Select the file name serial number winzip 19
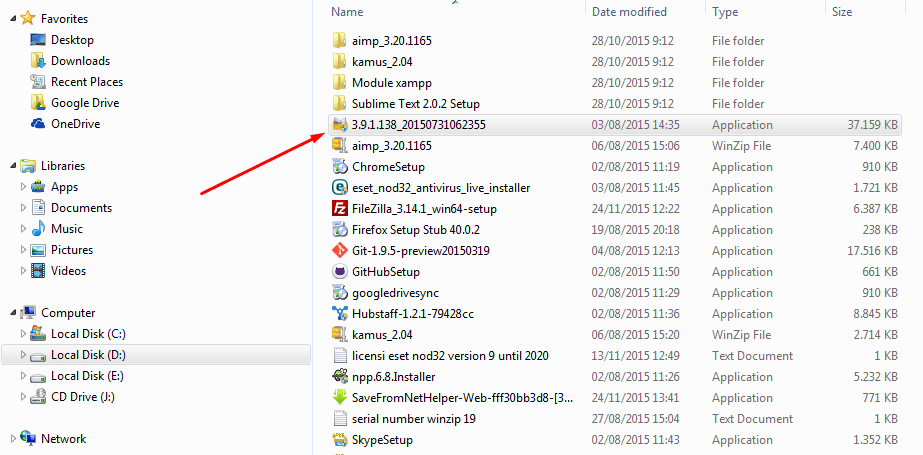Image resolution: width=923 pixels, height=455 pixels. pos(414,419)
